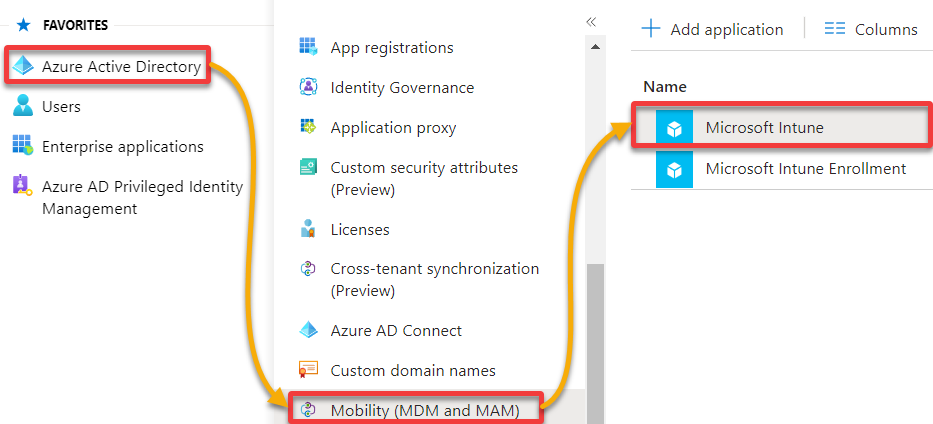Click the Columns button
This screenshot has width=933, height=424.
[871, 29]
